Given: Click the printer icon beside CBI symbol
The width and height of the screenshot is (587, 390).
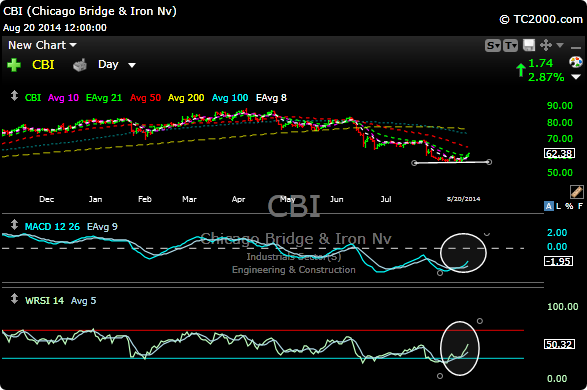Looking at the screenshot, I should [80, 65].
